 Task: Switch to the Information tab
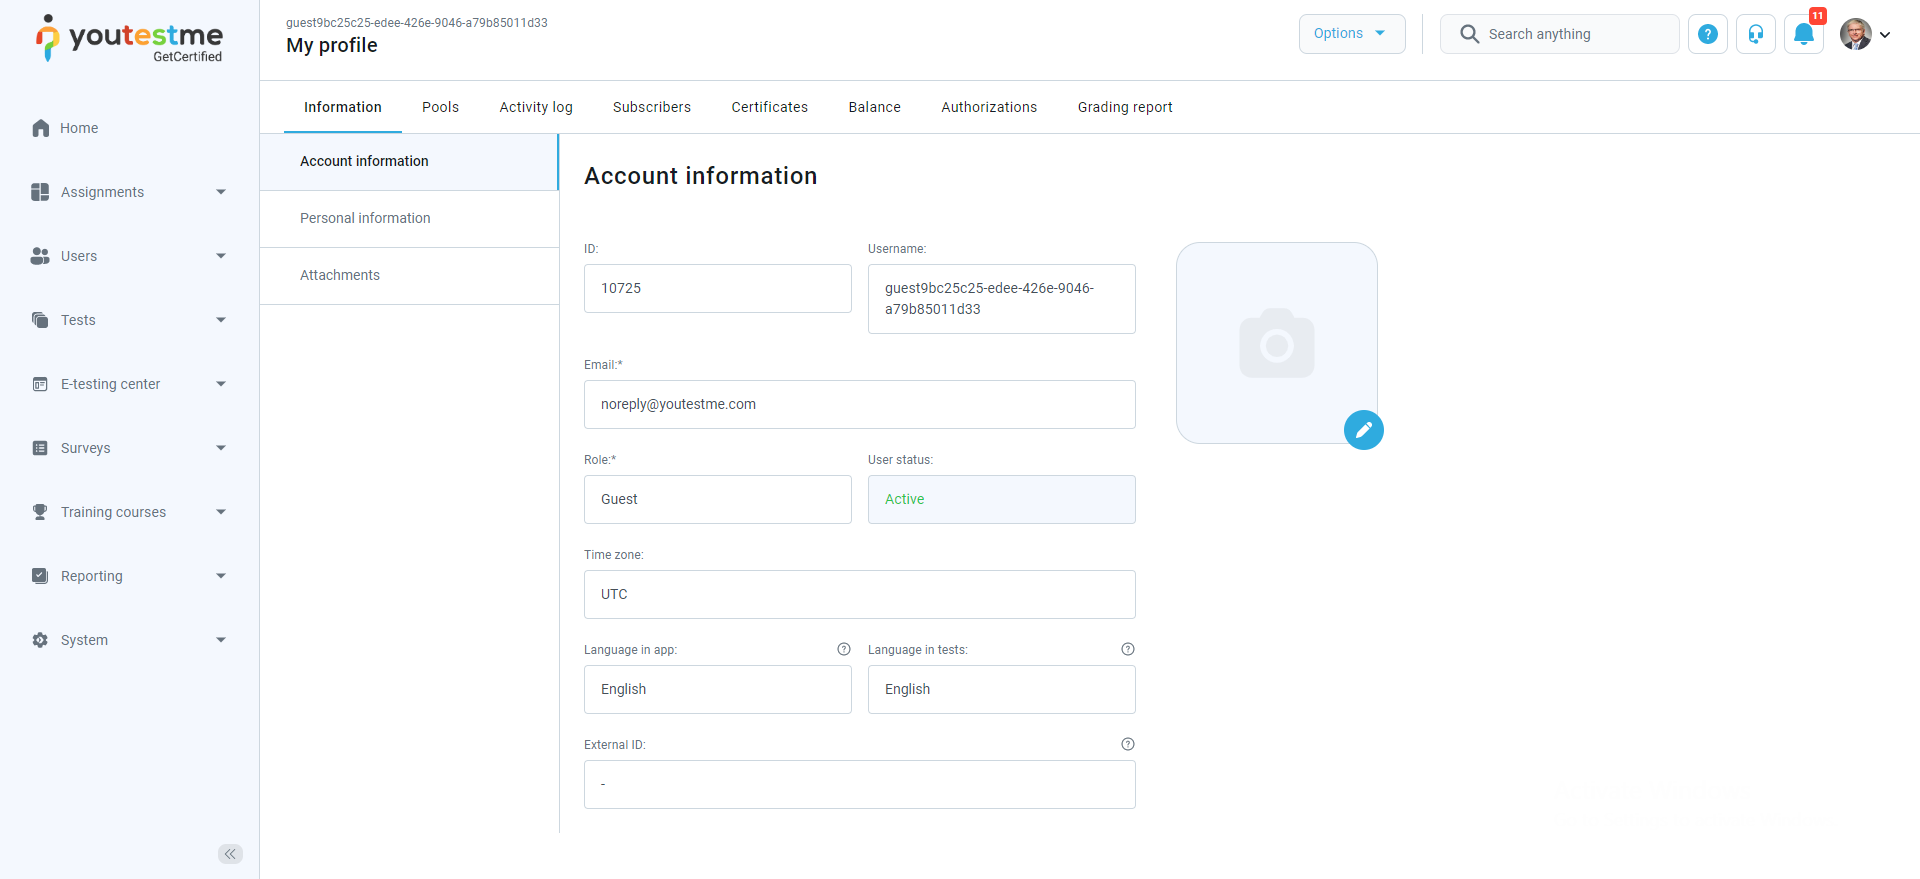(343, 107)
